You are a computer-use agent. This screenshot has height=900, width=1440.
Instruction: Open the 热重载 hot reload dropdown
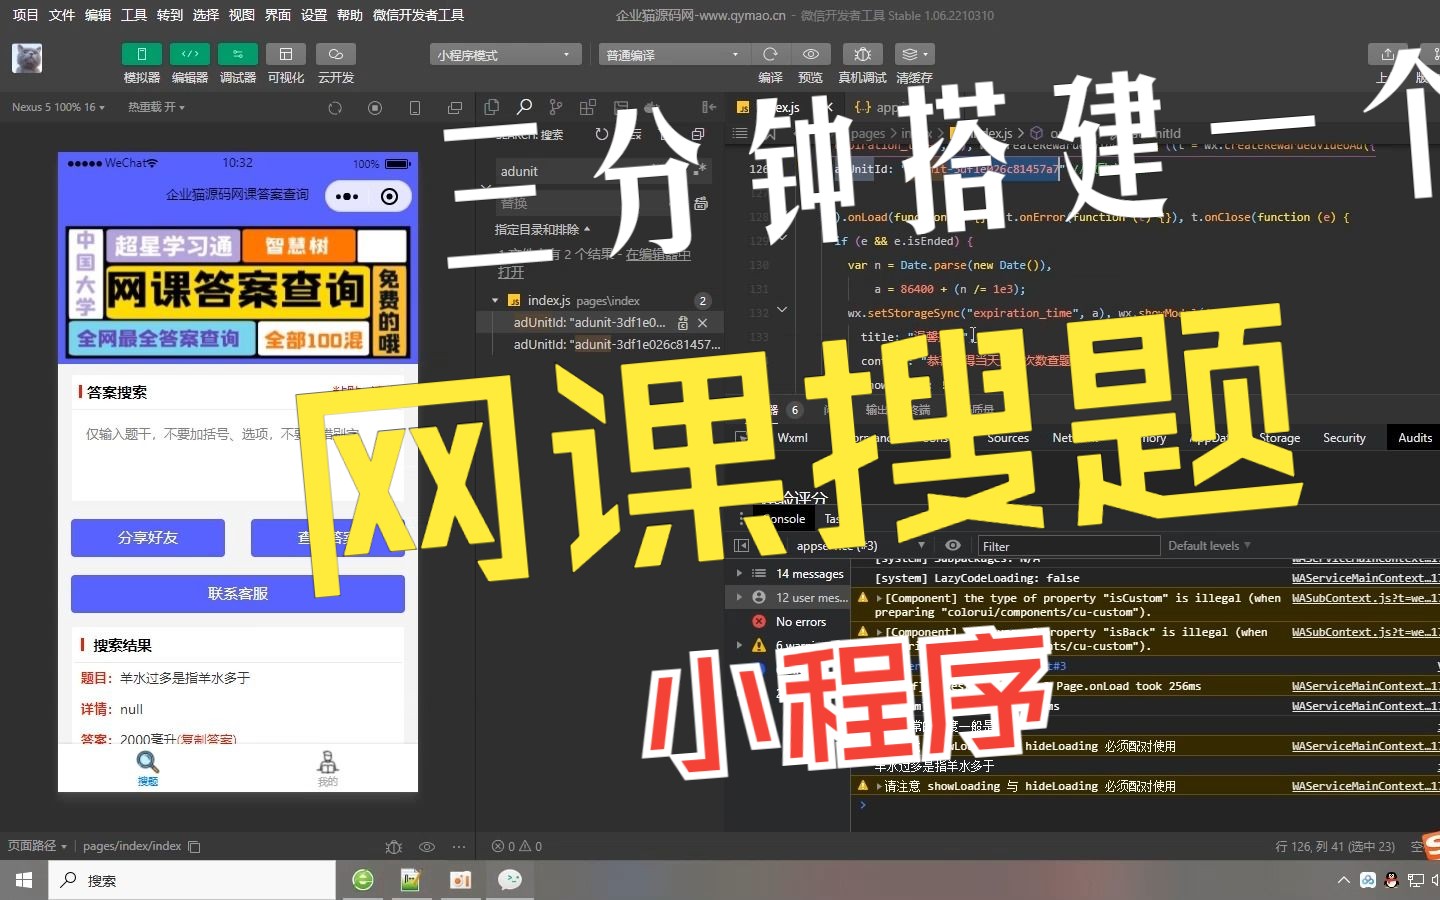click(x=156, y=107)
